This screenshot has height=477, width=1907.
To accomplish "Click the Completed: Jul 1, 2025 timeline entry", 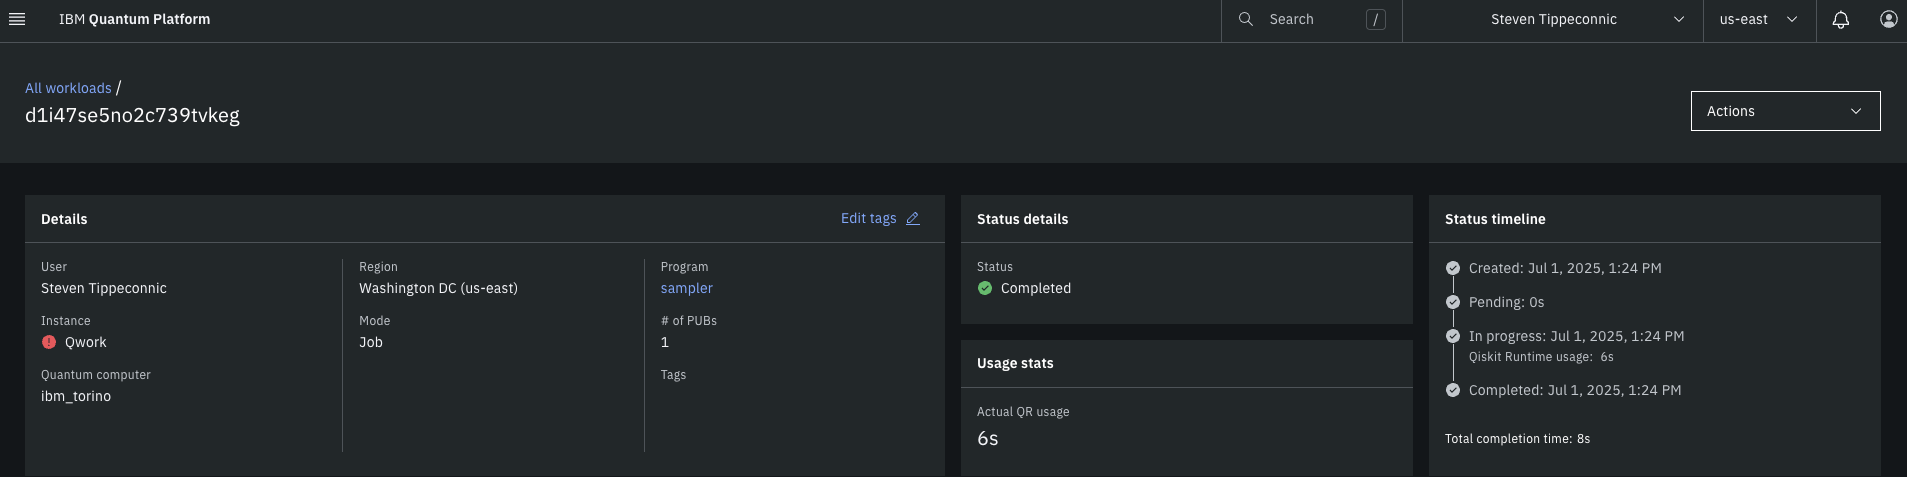I will click(1575, 390).
